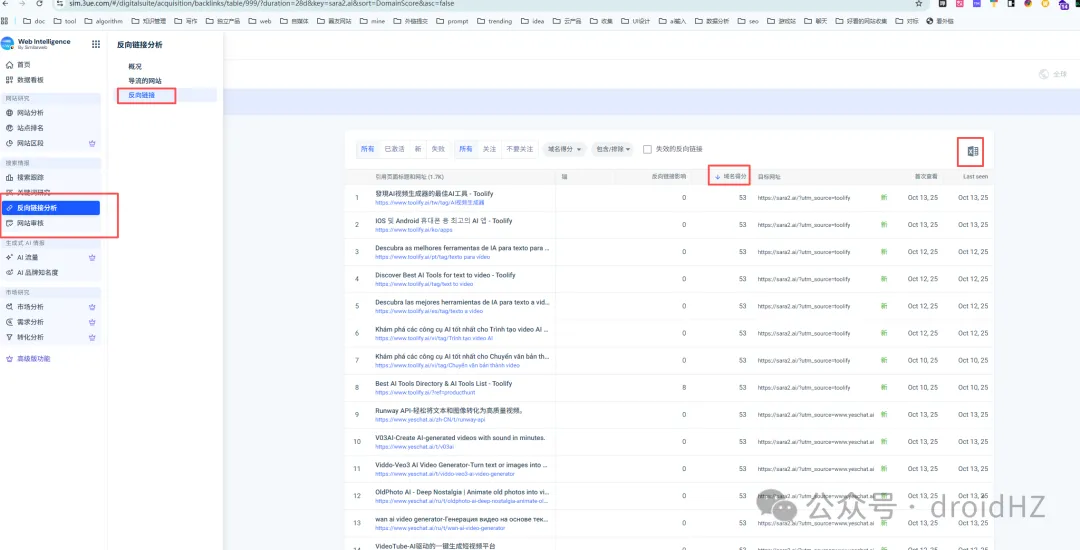
Task: Open the apps grid menu icon
Action: click(96, 44)
